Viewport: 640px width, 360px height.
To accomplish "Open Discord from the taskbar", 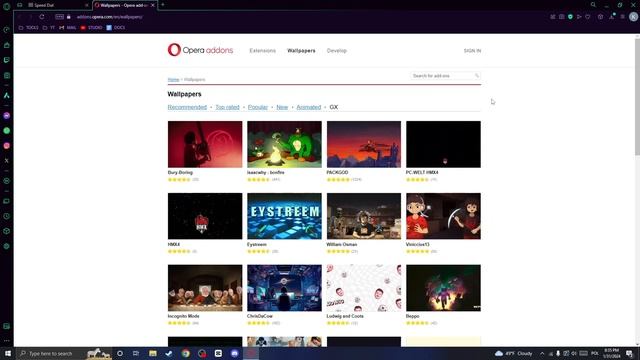I will pos(235,353).
